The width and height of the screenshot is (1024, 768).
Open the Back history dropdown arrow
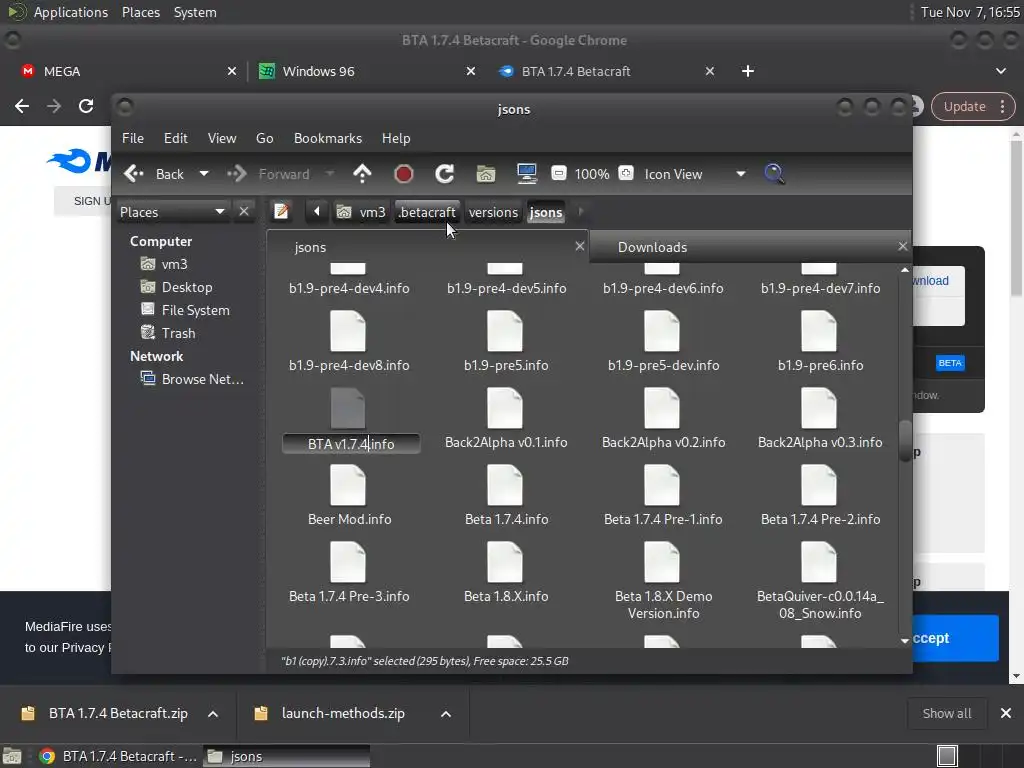[x=204, y=174]
